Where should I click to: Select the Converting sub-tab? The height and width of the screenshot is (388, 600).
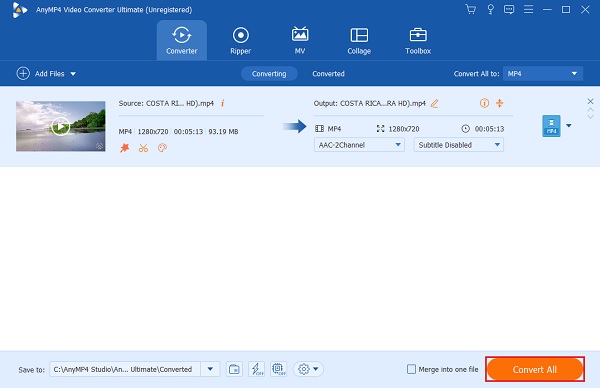pyautogui.click(x=269, y=73)
